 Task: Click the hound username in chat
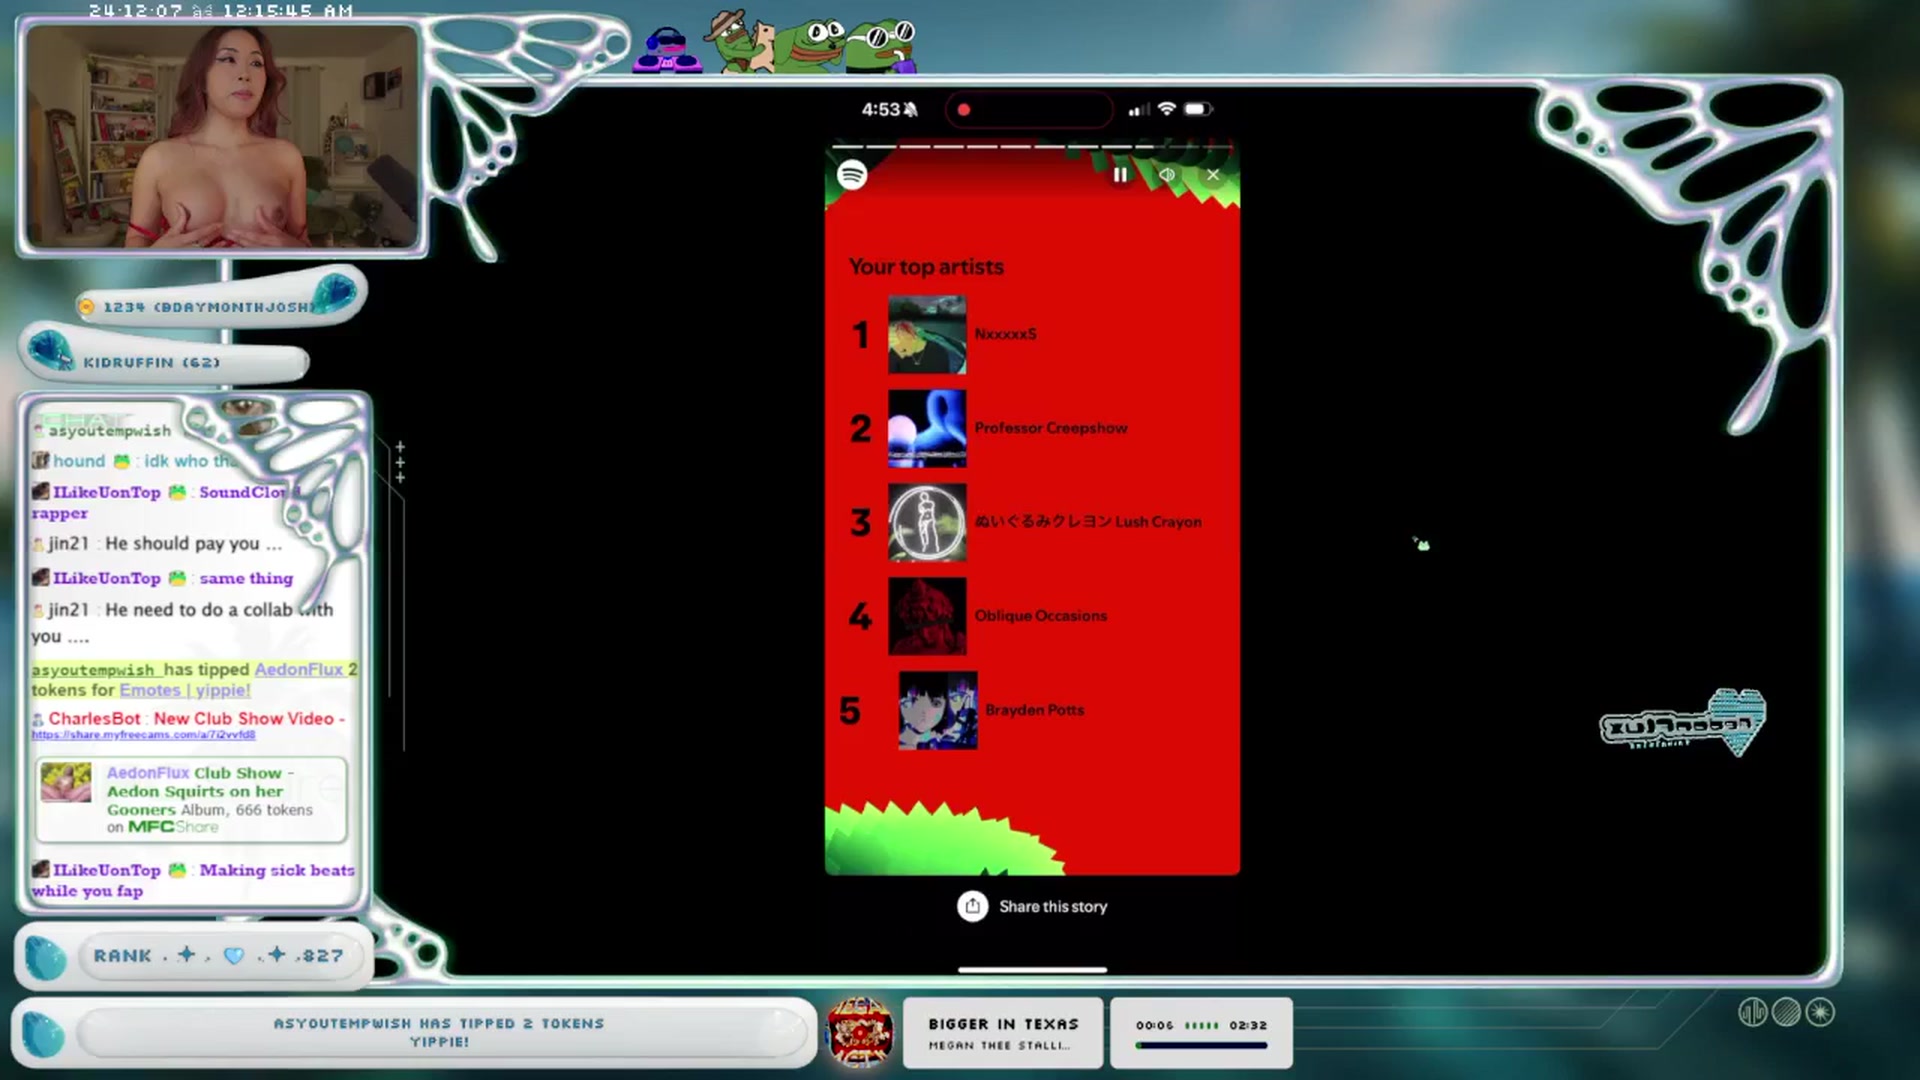(x=79, y=461)
